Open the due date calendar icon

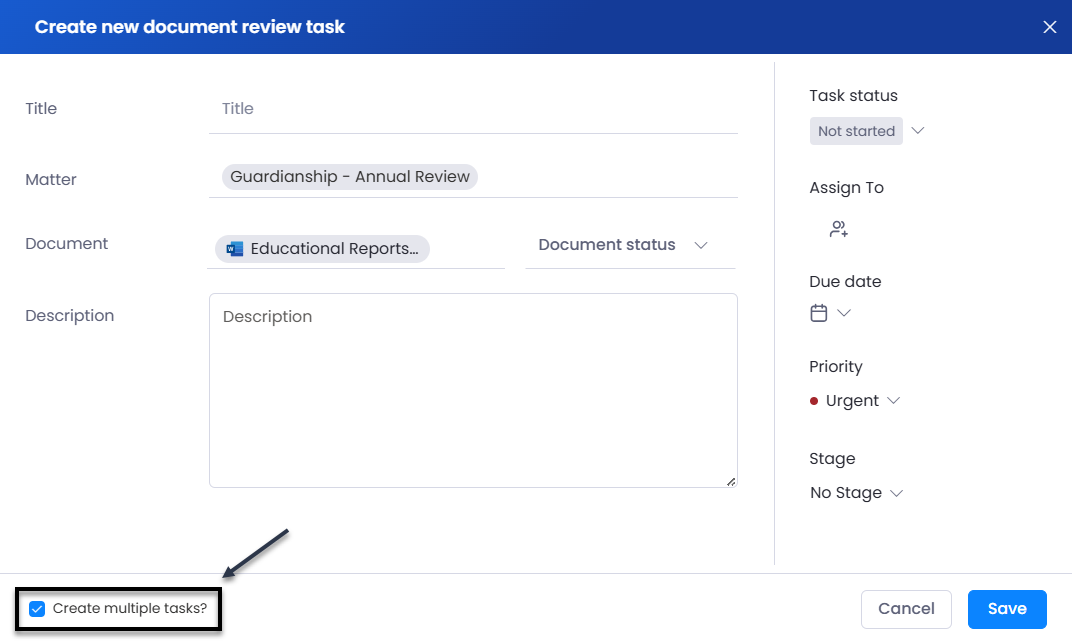click(818, 313)
